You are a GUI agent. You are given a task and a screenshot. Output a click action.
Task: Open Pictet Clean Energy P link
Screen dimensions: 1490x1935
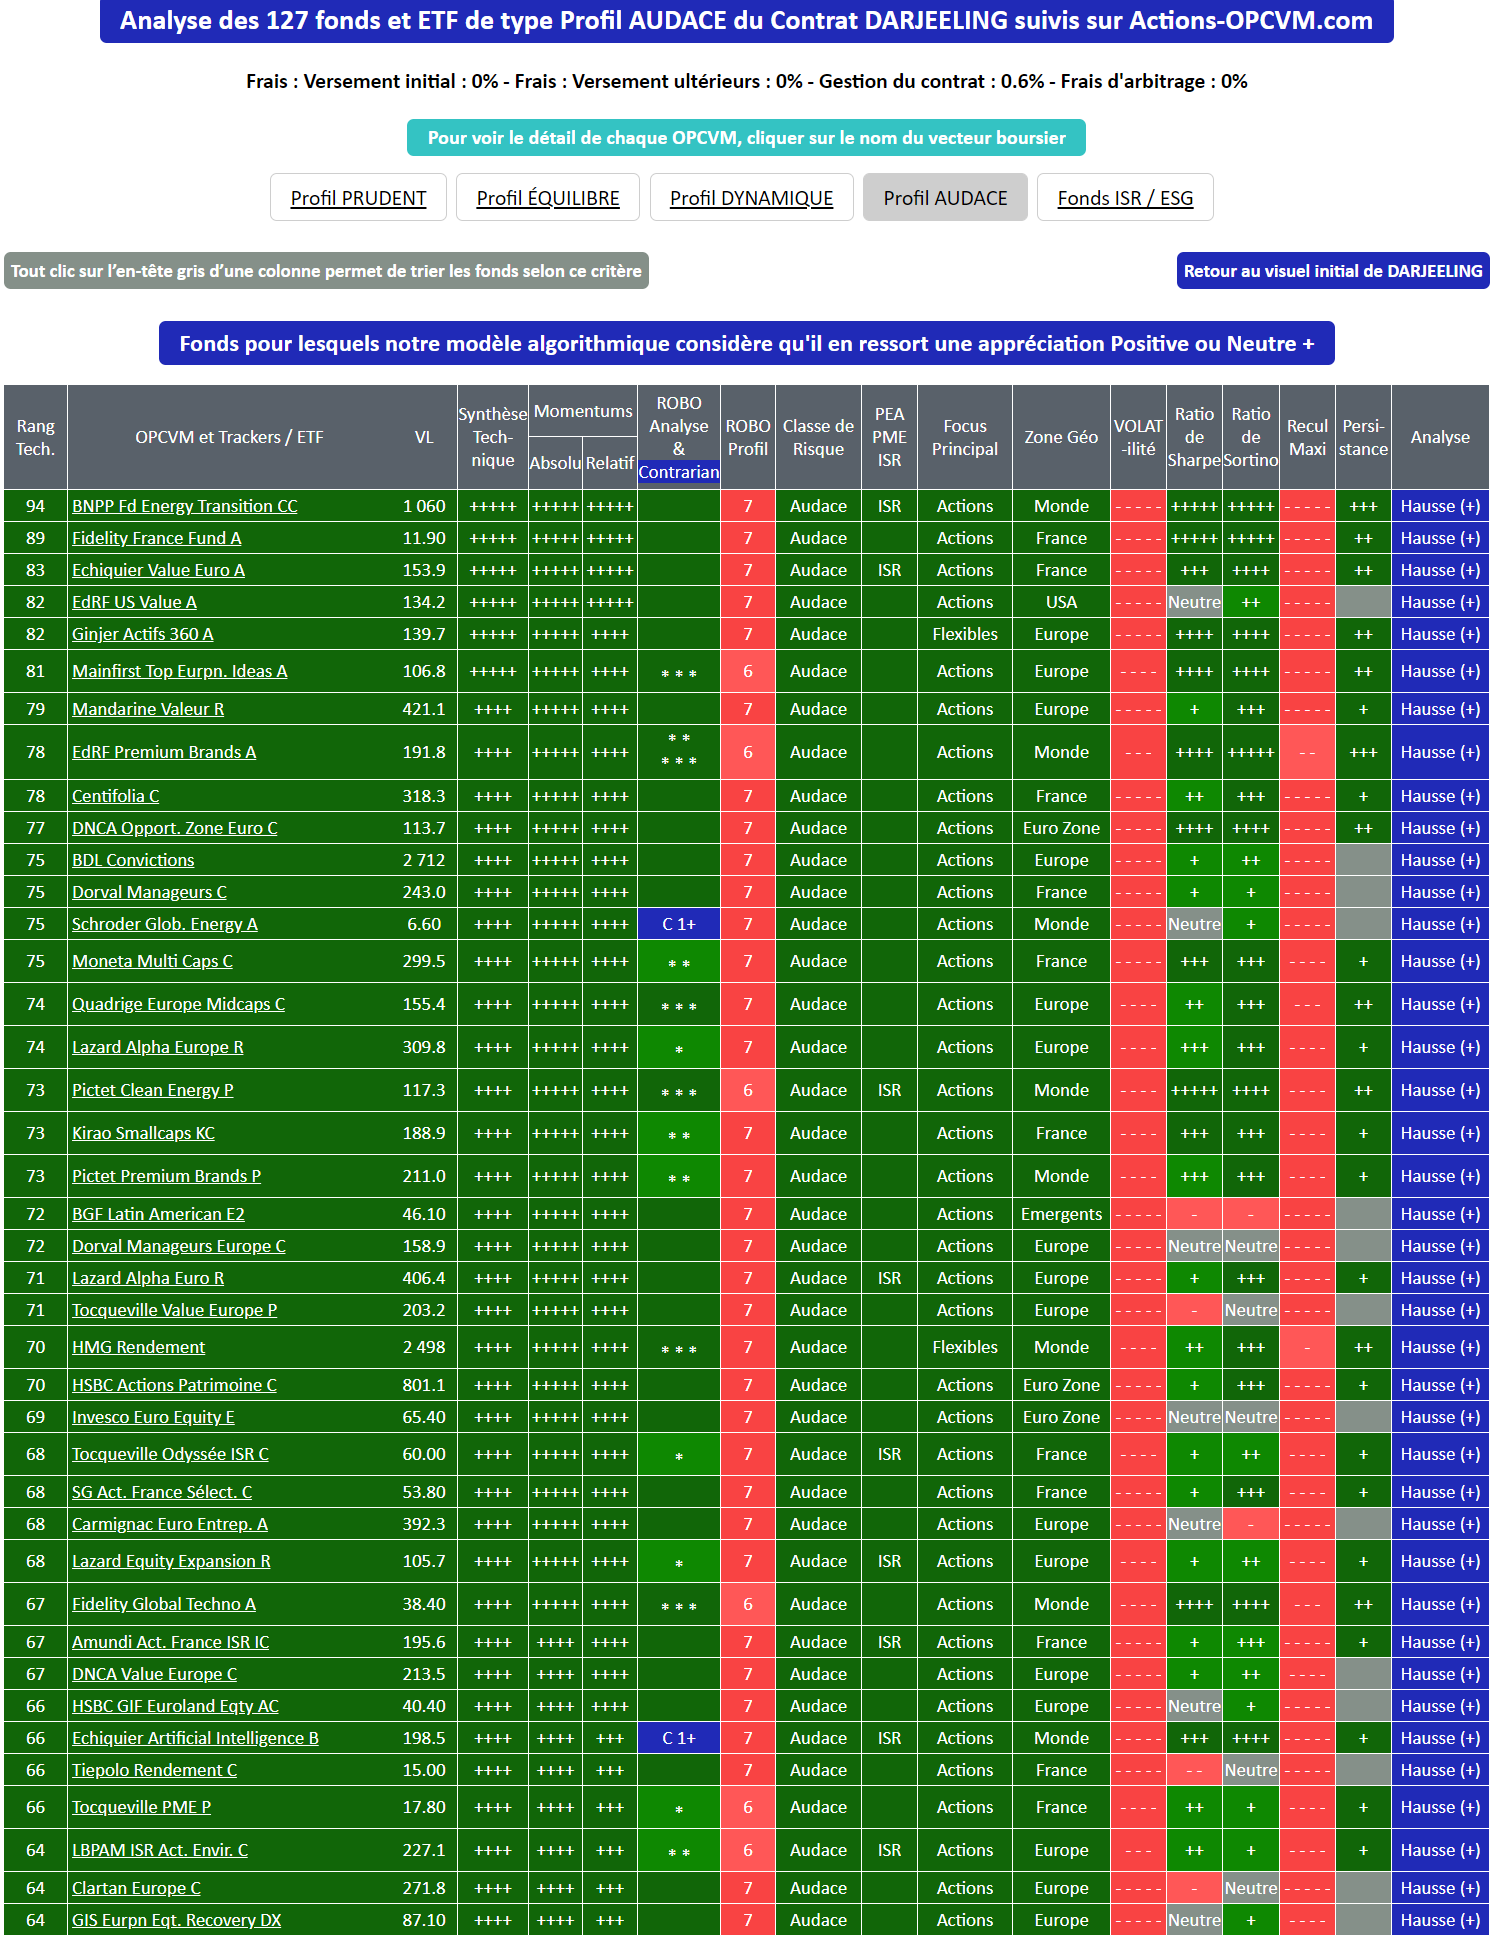coord(153,1090)
